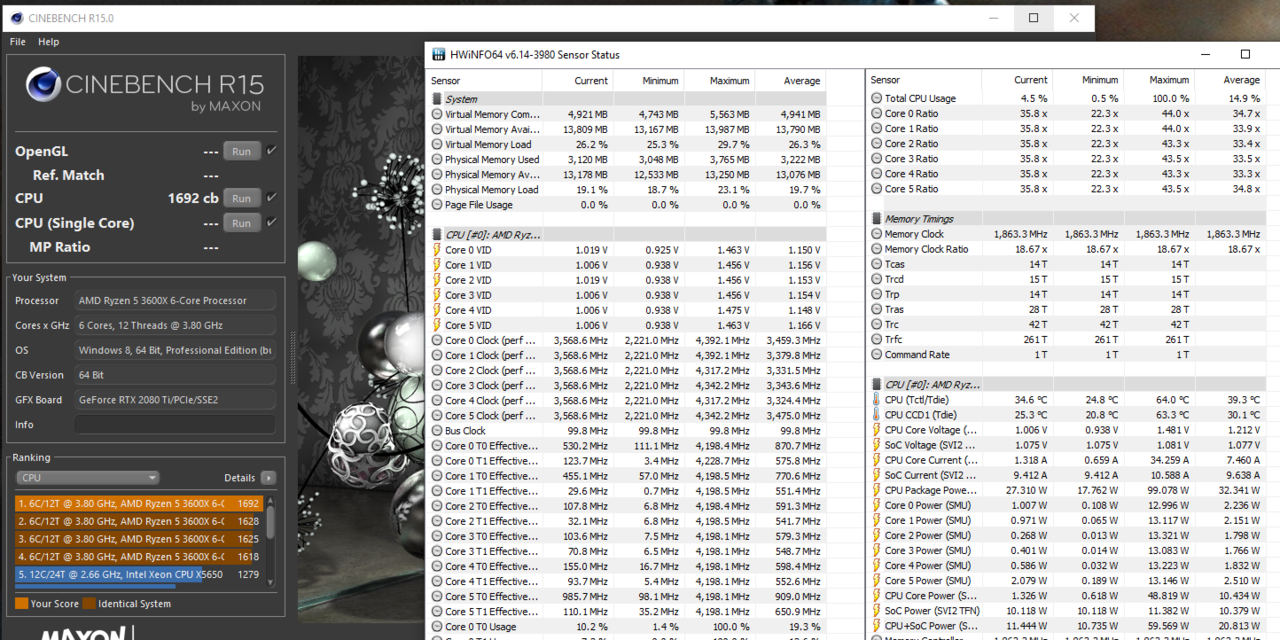Image resolution: width=1280 pixels, height=640 pixels.
Task: Toggle the OpenGL test checkmark
Action: [x=271, y=151]
